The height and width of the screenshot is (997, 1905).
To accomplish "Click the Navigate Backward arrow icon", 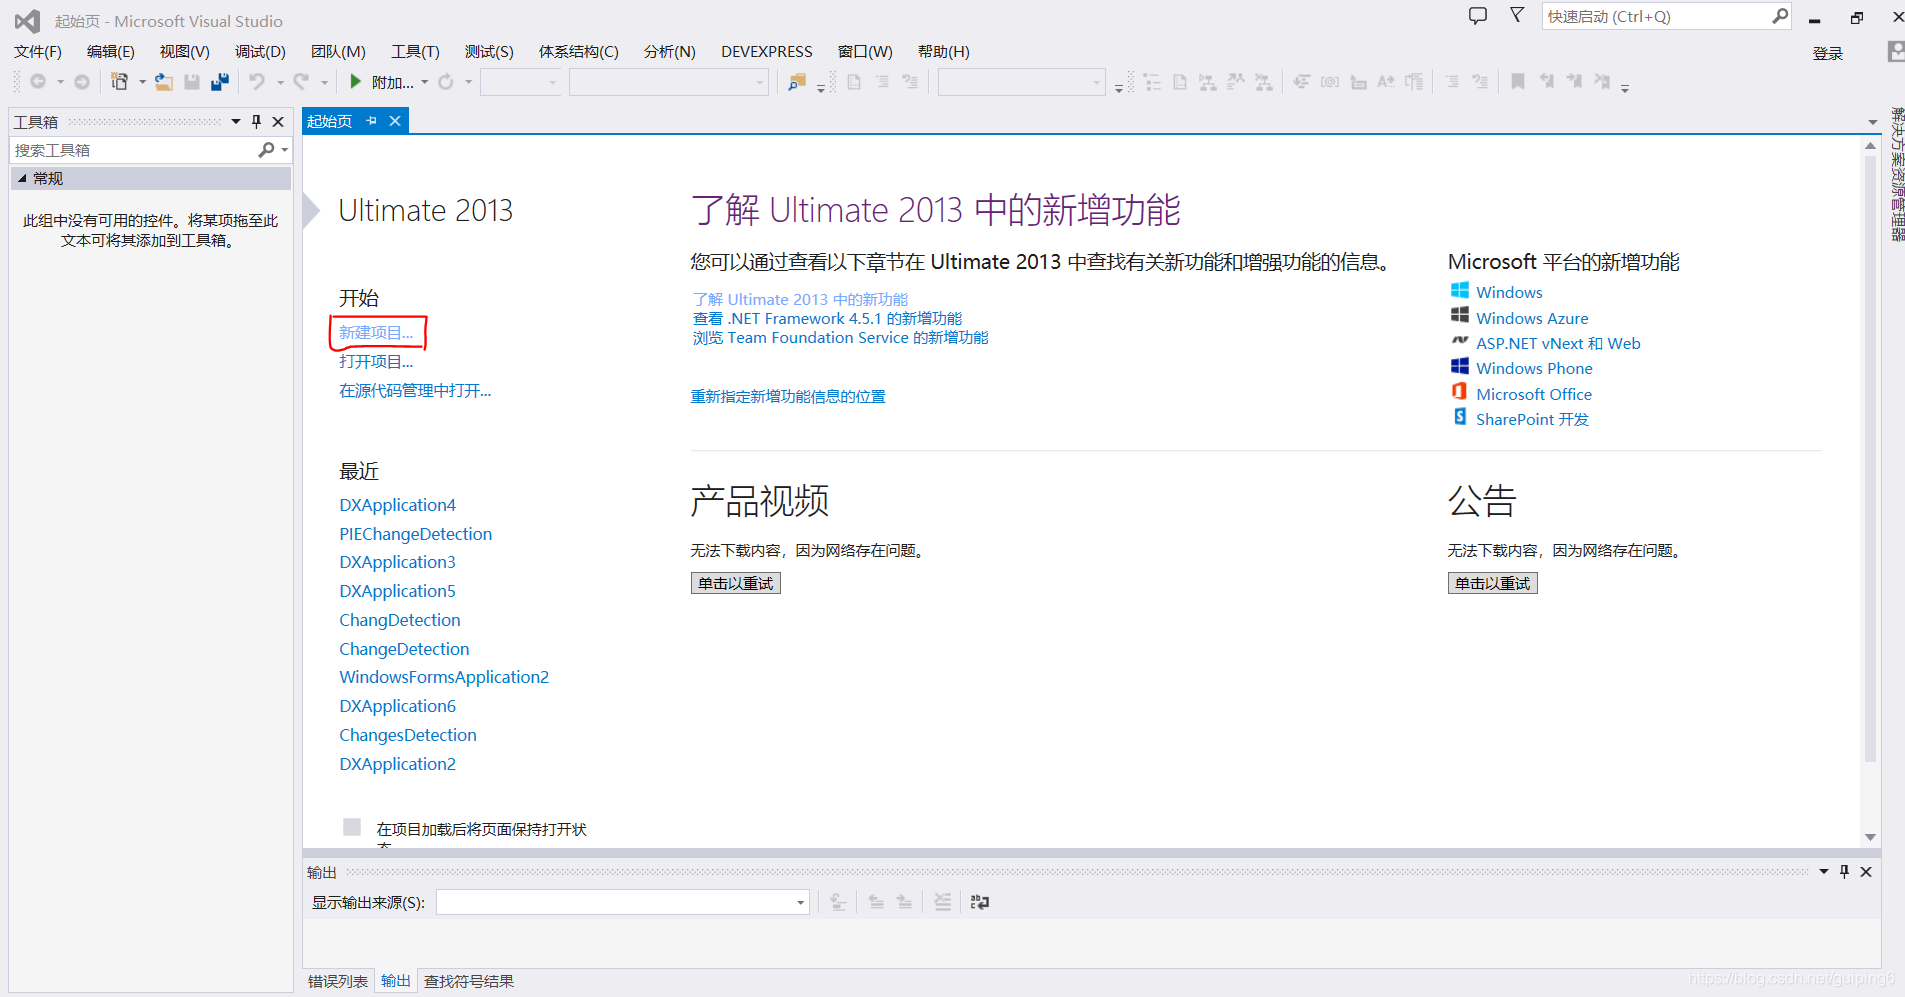I will coord(38,82).
